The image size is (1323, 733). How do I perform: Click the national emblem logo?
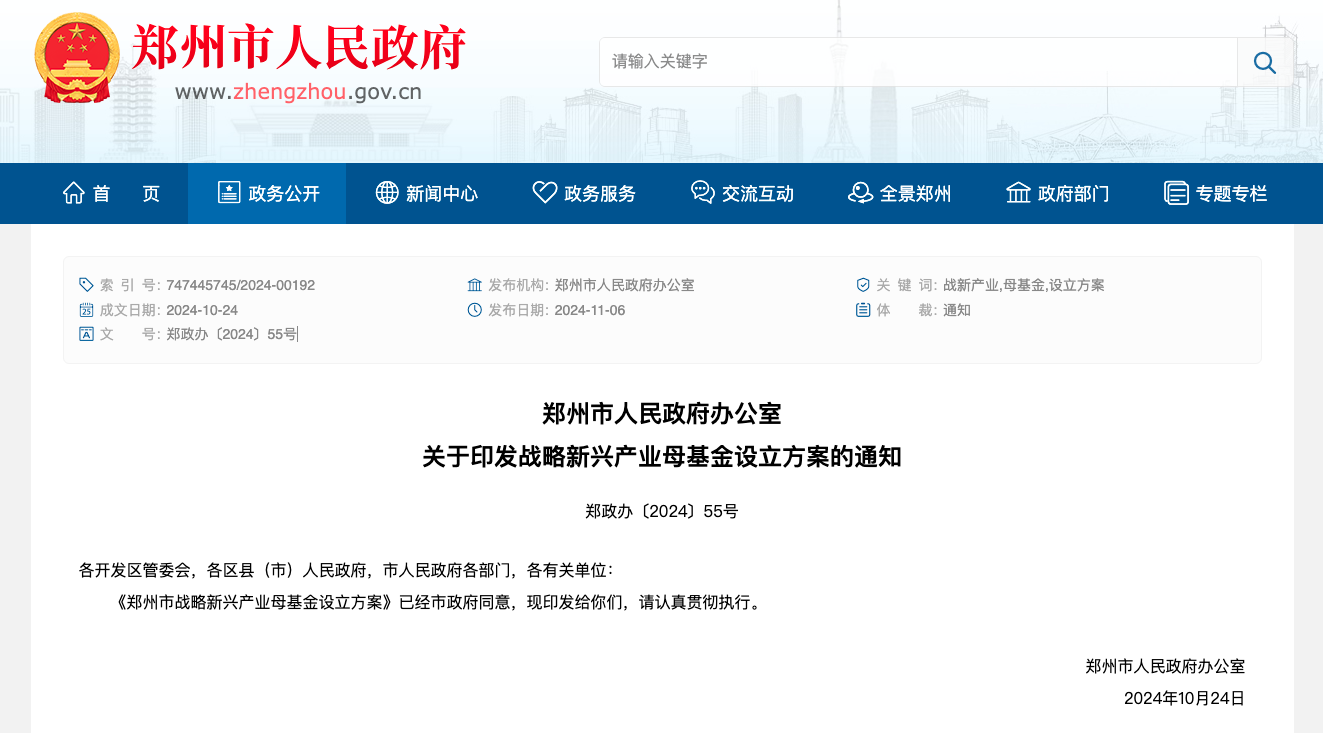pos(76,58)
